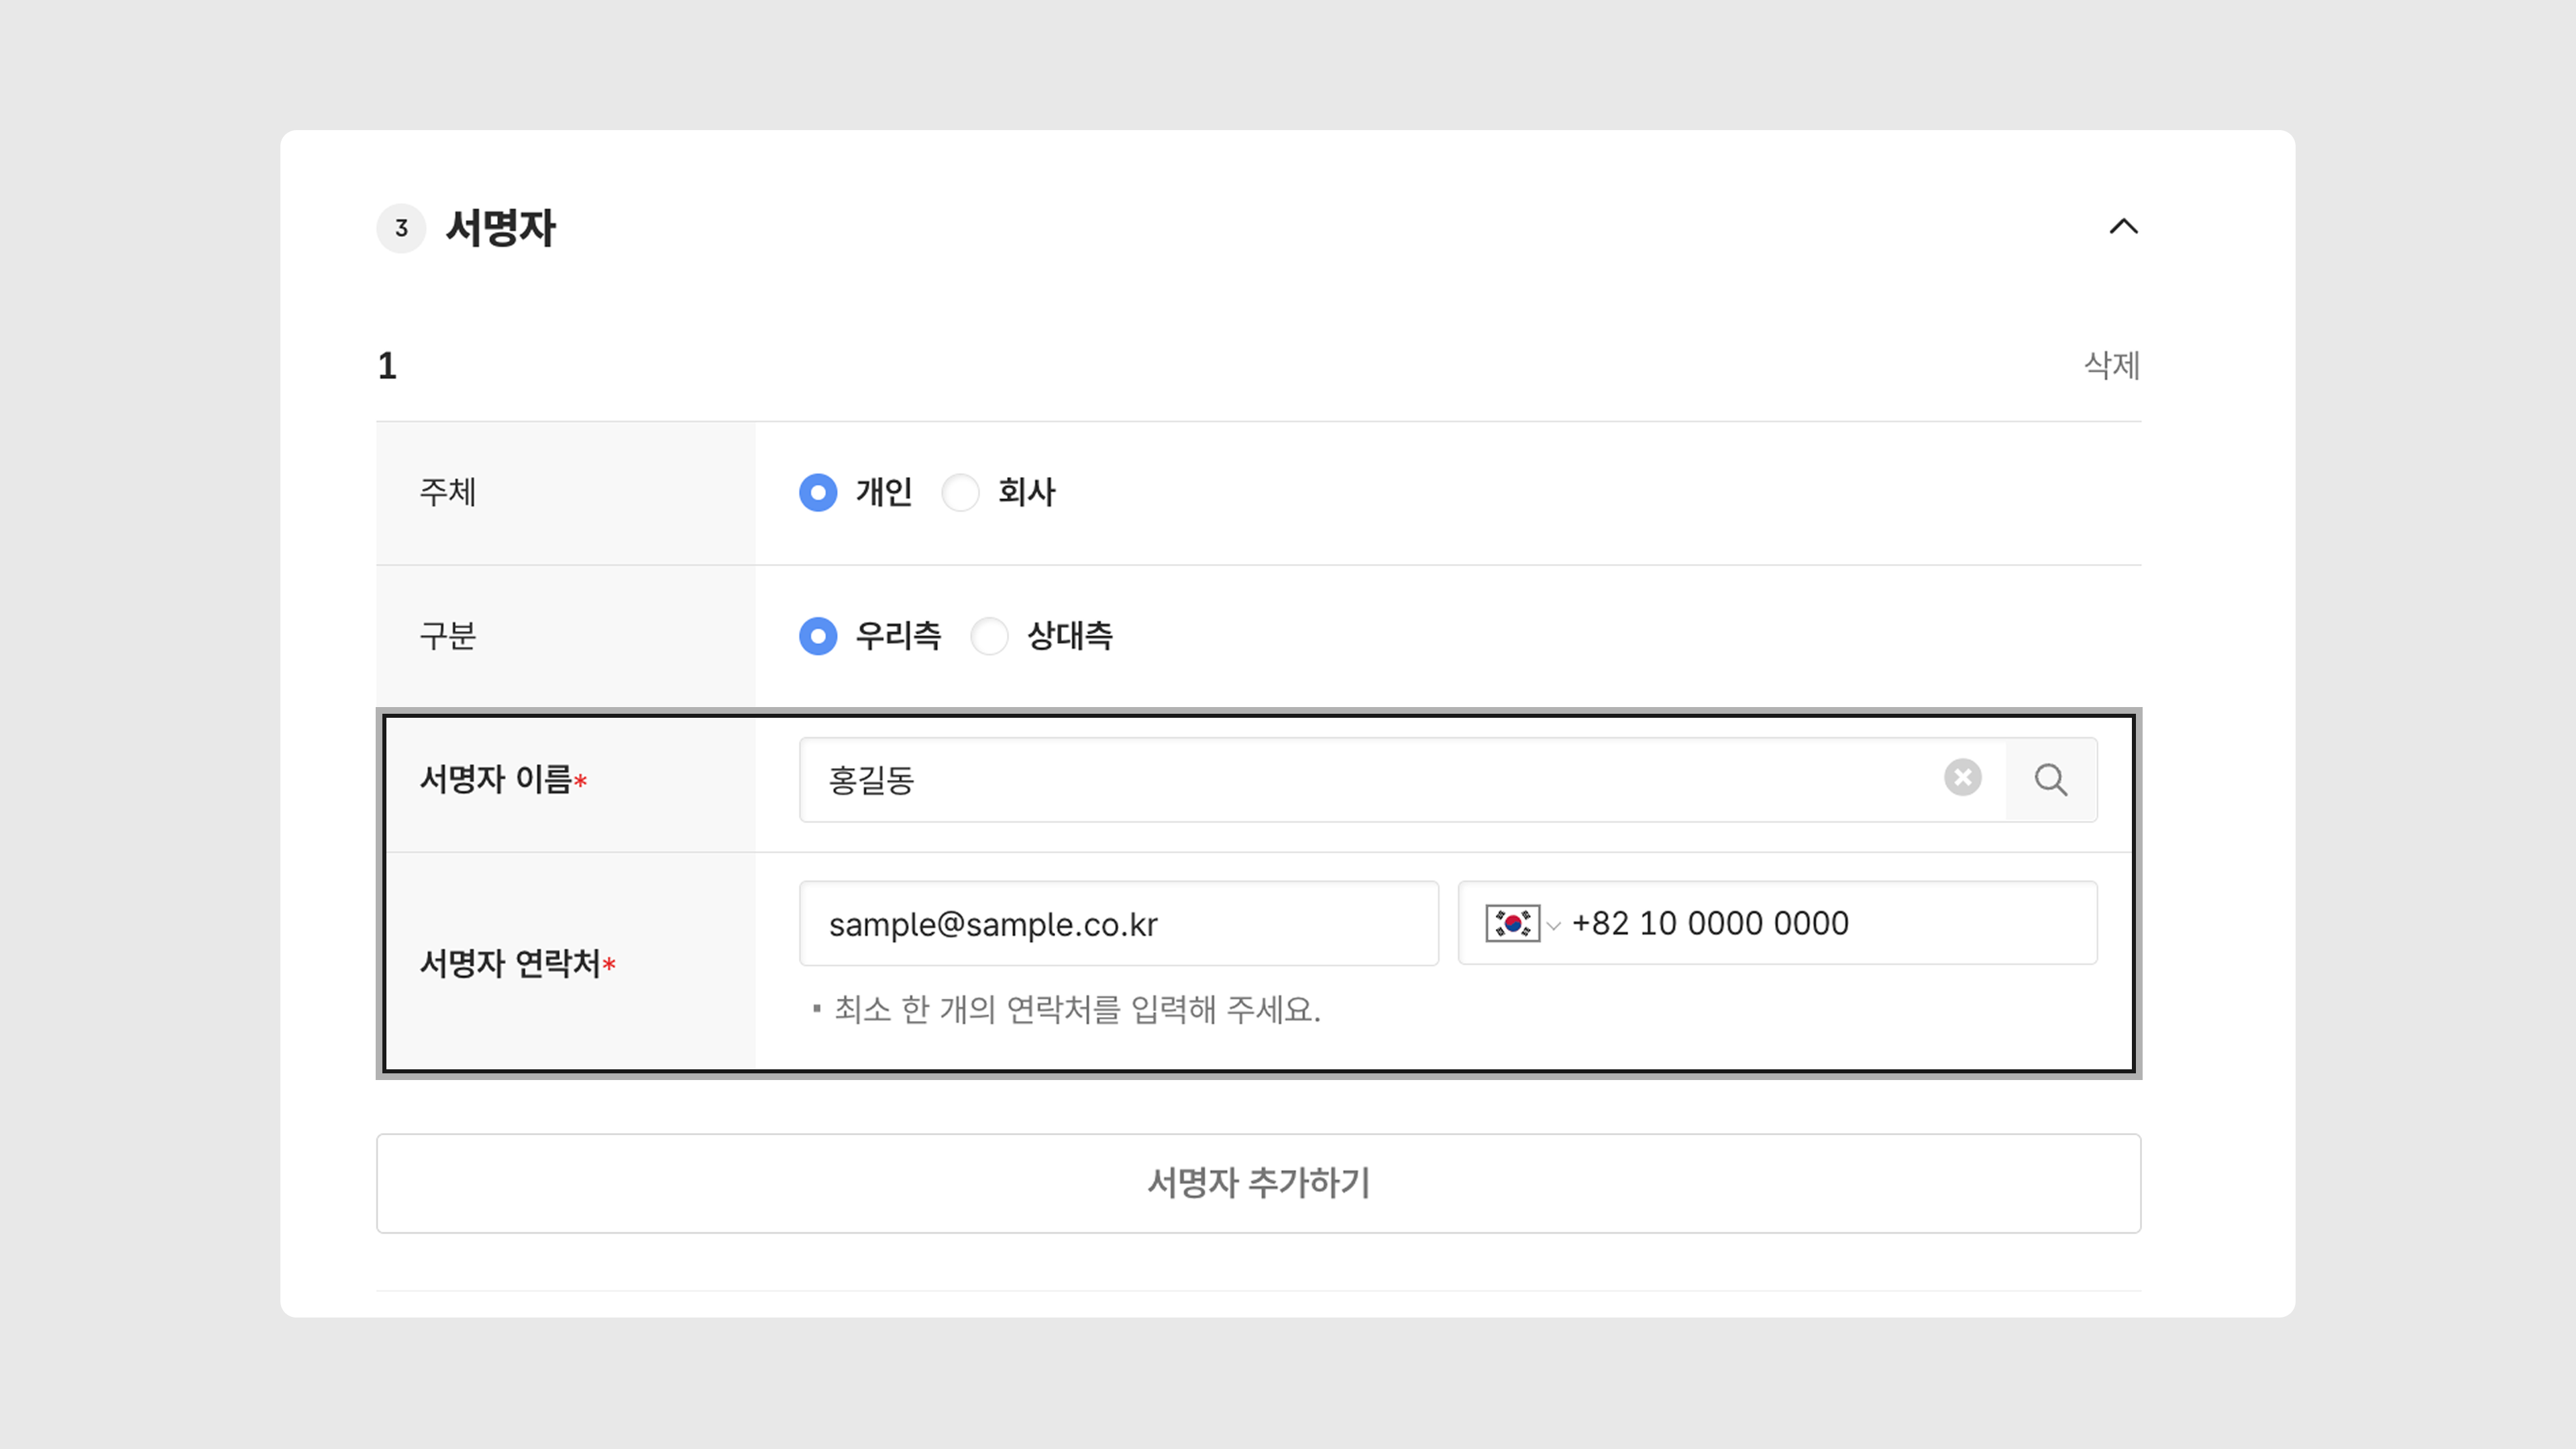Click the 구분 row label

447,636
